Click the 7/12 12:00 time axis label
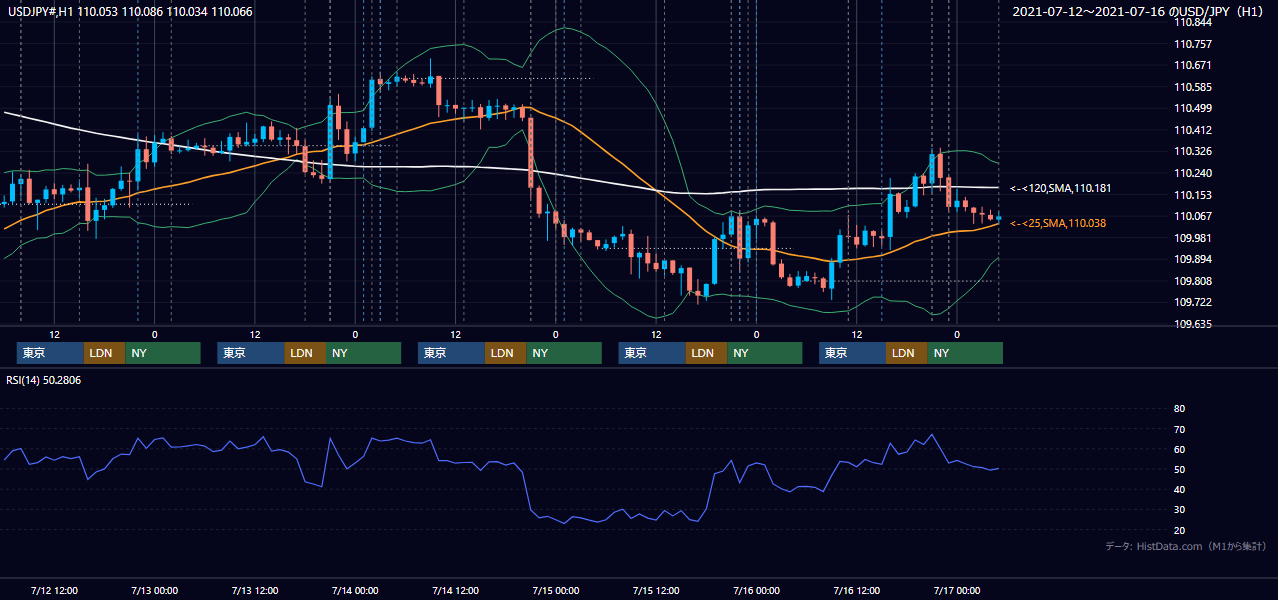Viewport: 1278px width, 600px height. click(x=54, y=590)
